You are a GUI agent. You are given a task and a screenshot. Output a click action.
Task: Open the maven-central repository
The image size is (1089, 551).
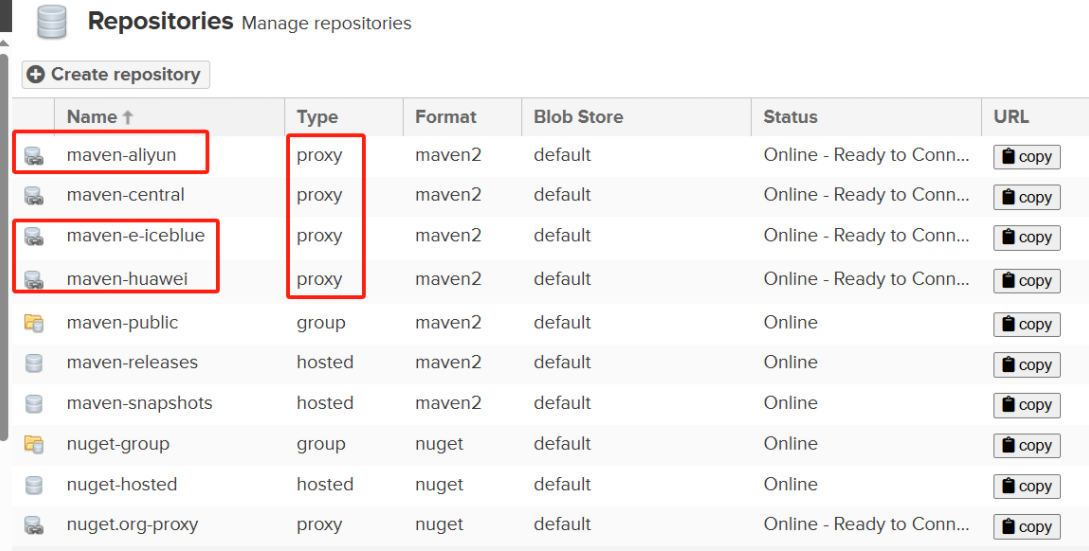pos(126,195)
